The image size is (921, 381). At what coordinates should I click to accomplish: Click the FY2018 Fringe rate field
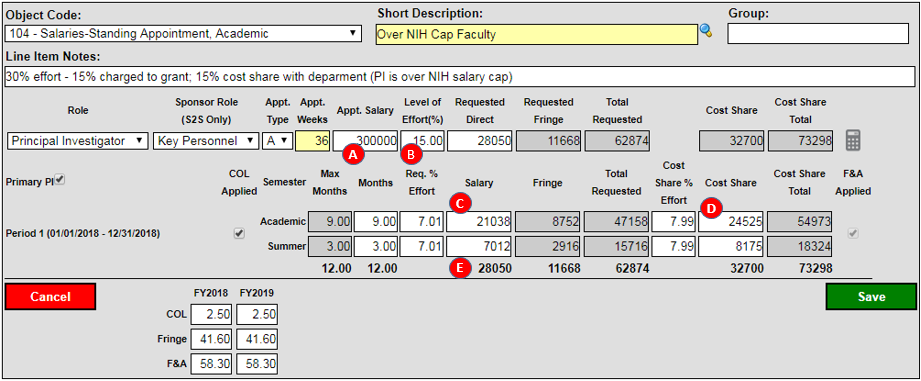click(x=212, y=339)
